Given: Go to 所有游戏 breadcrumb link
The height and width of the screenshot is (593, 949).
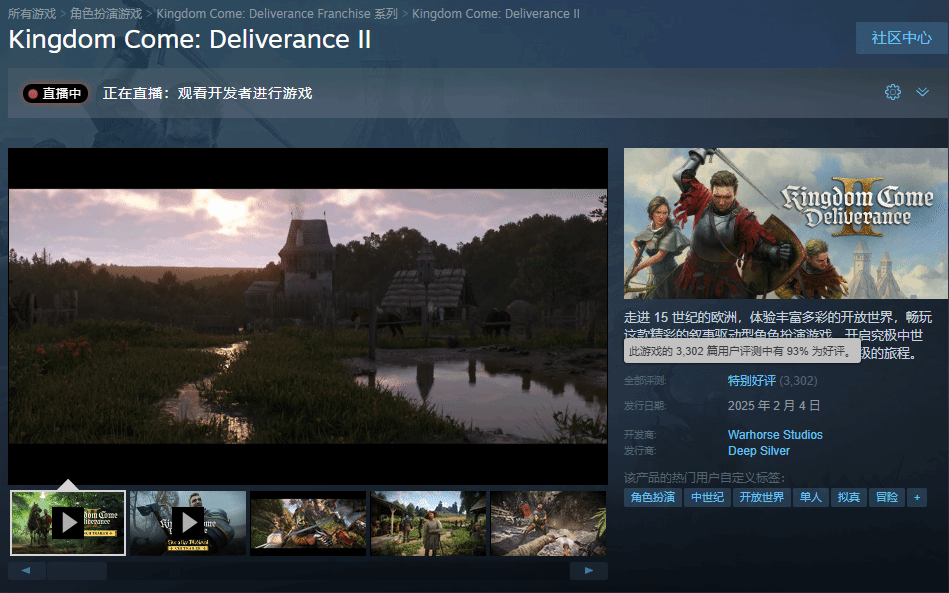Looking at the screenshot, I should pos(32,13).
